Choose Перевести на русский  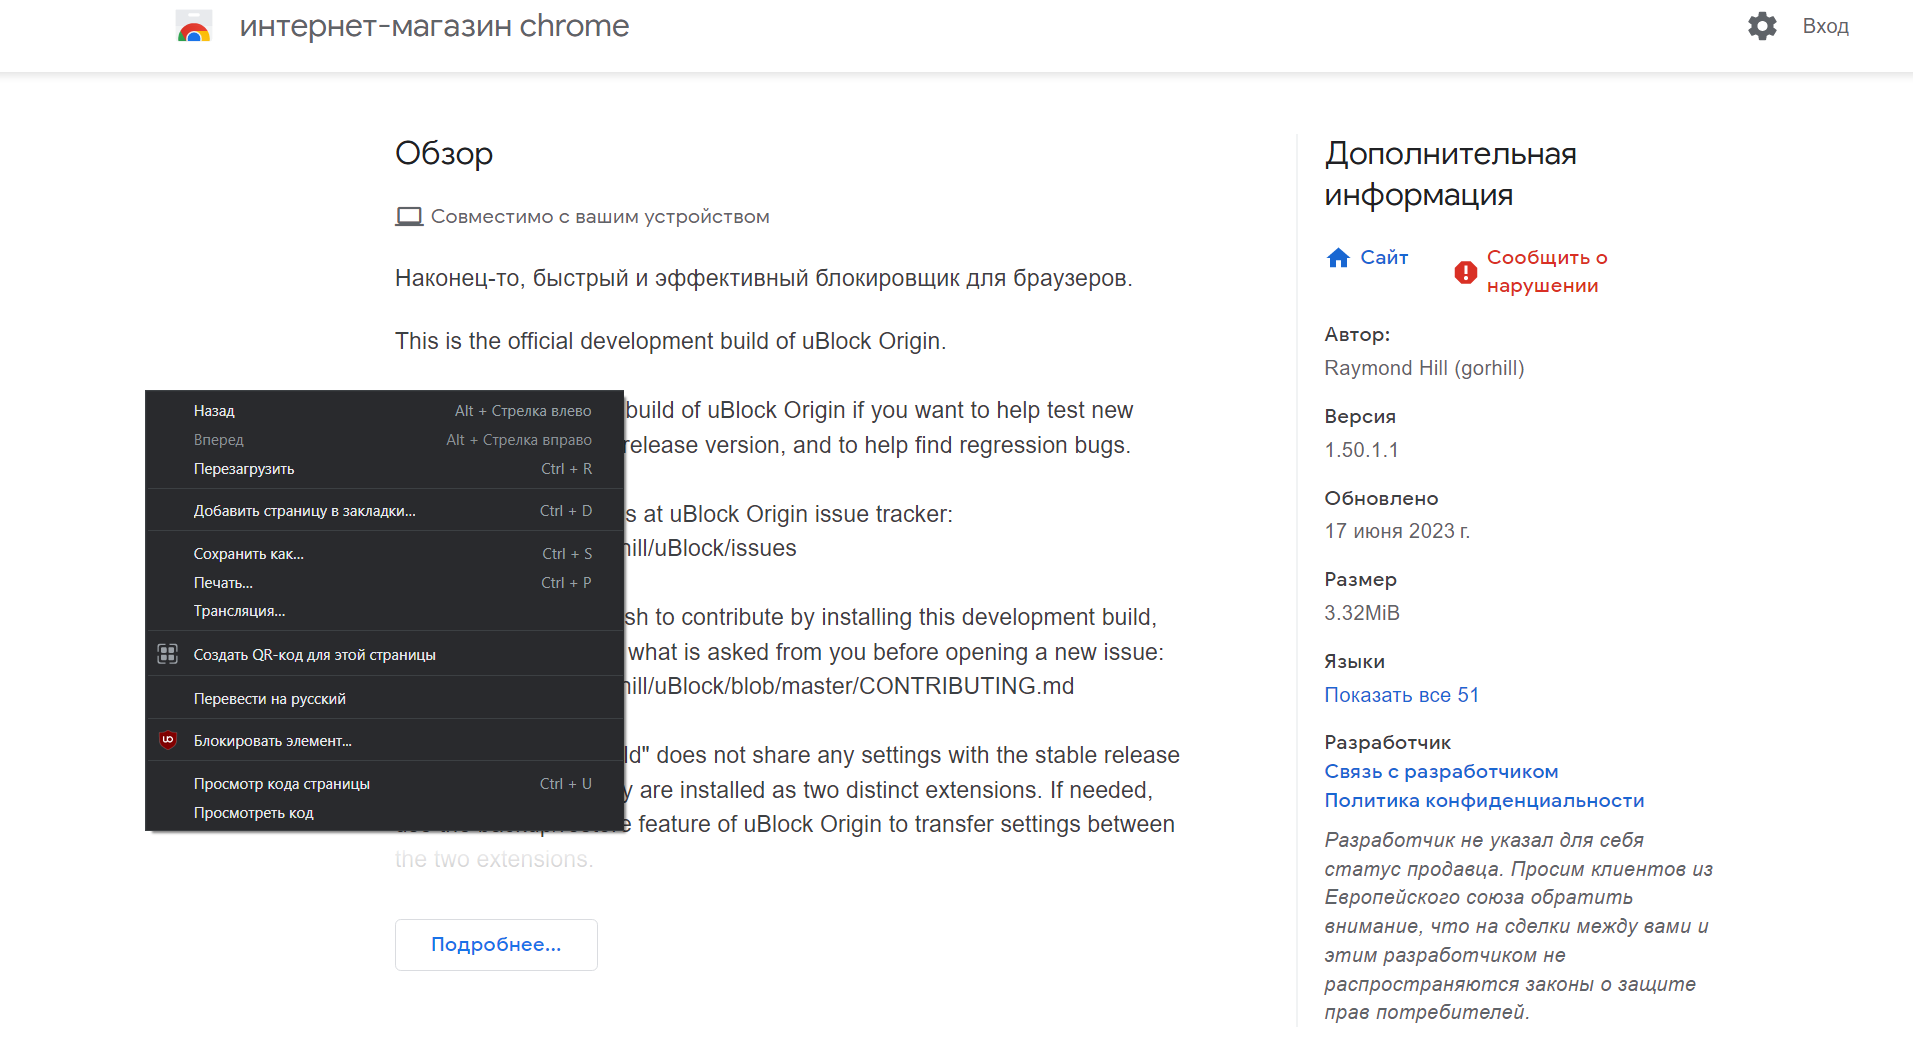(385, 699)
